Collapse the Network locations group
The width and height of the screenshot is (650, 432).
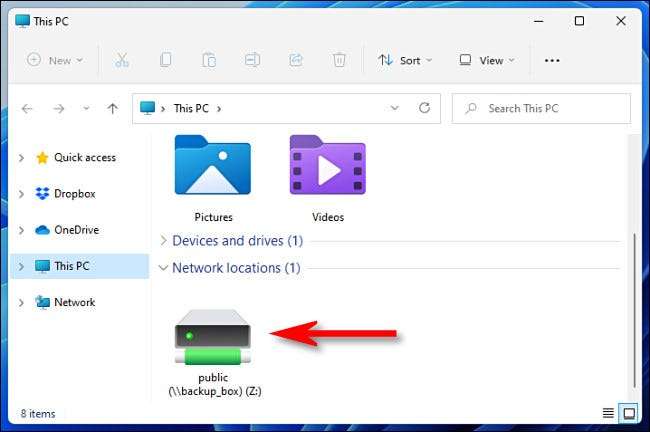pyautogui.click(x=163, y=268)
